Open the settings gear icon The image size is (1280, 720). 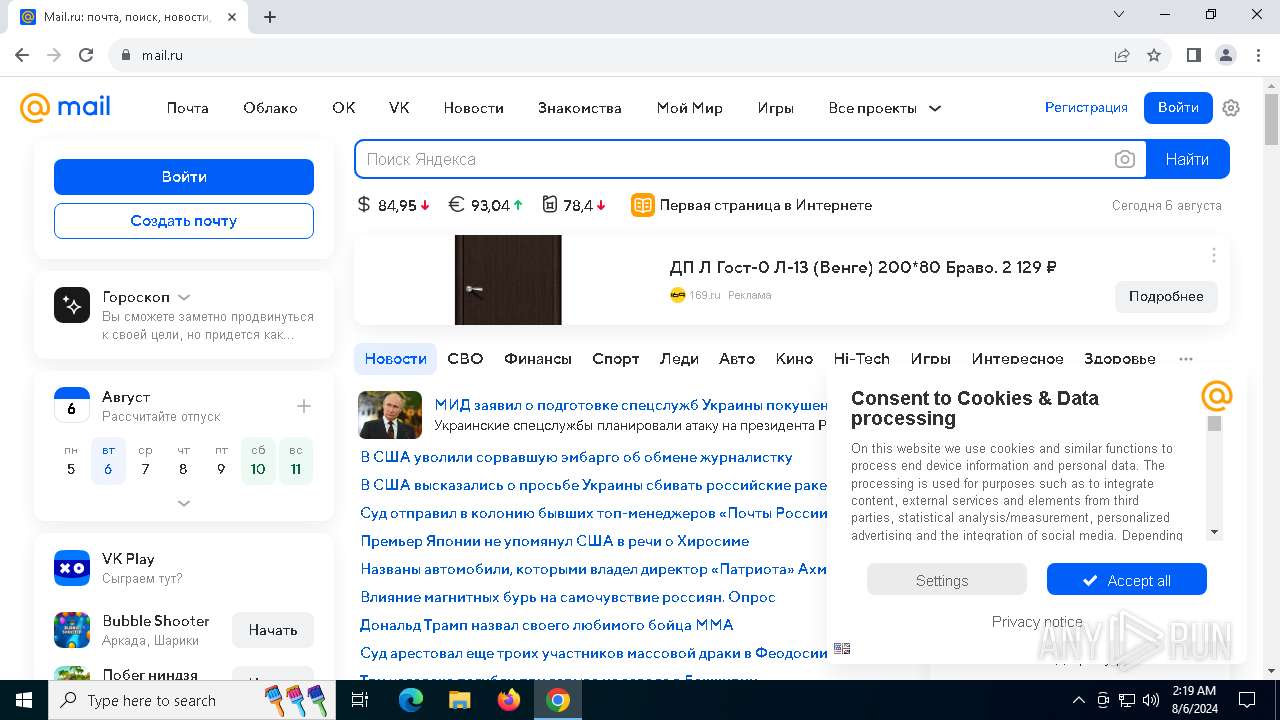coord(1231,108)
